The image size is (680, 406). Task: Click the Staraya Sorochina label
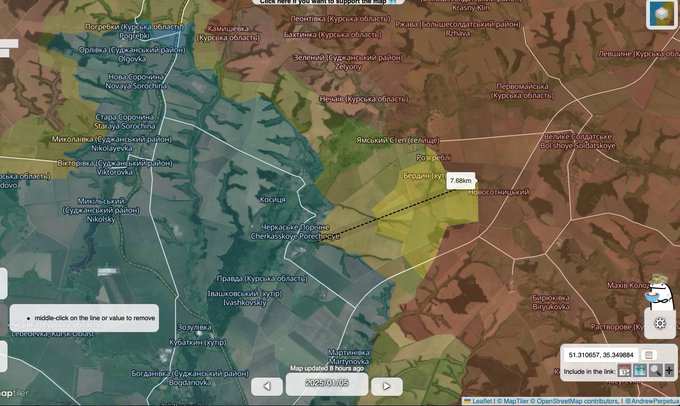point(124,126)
